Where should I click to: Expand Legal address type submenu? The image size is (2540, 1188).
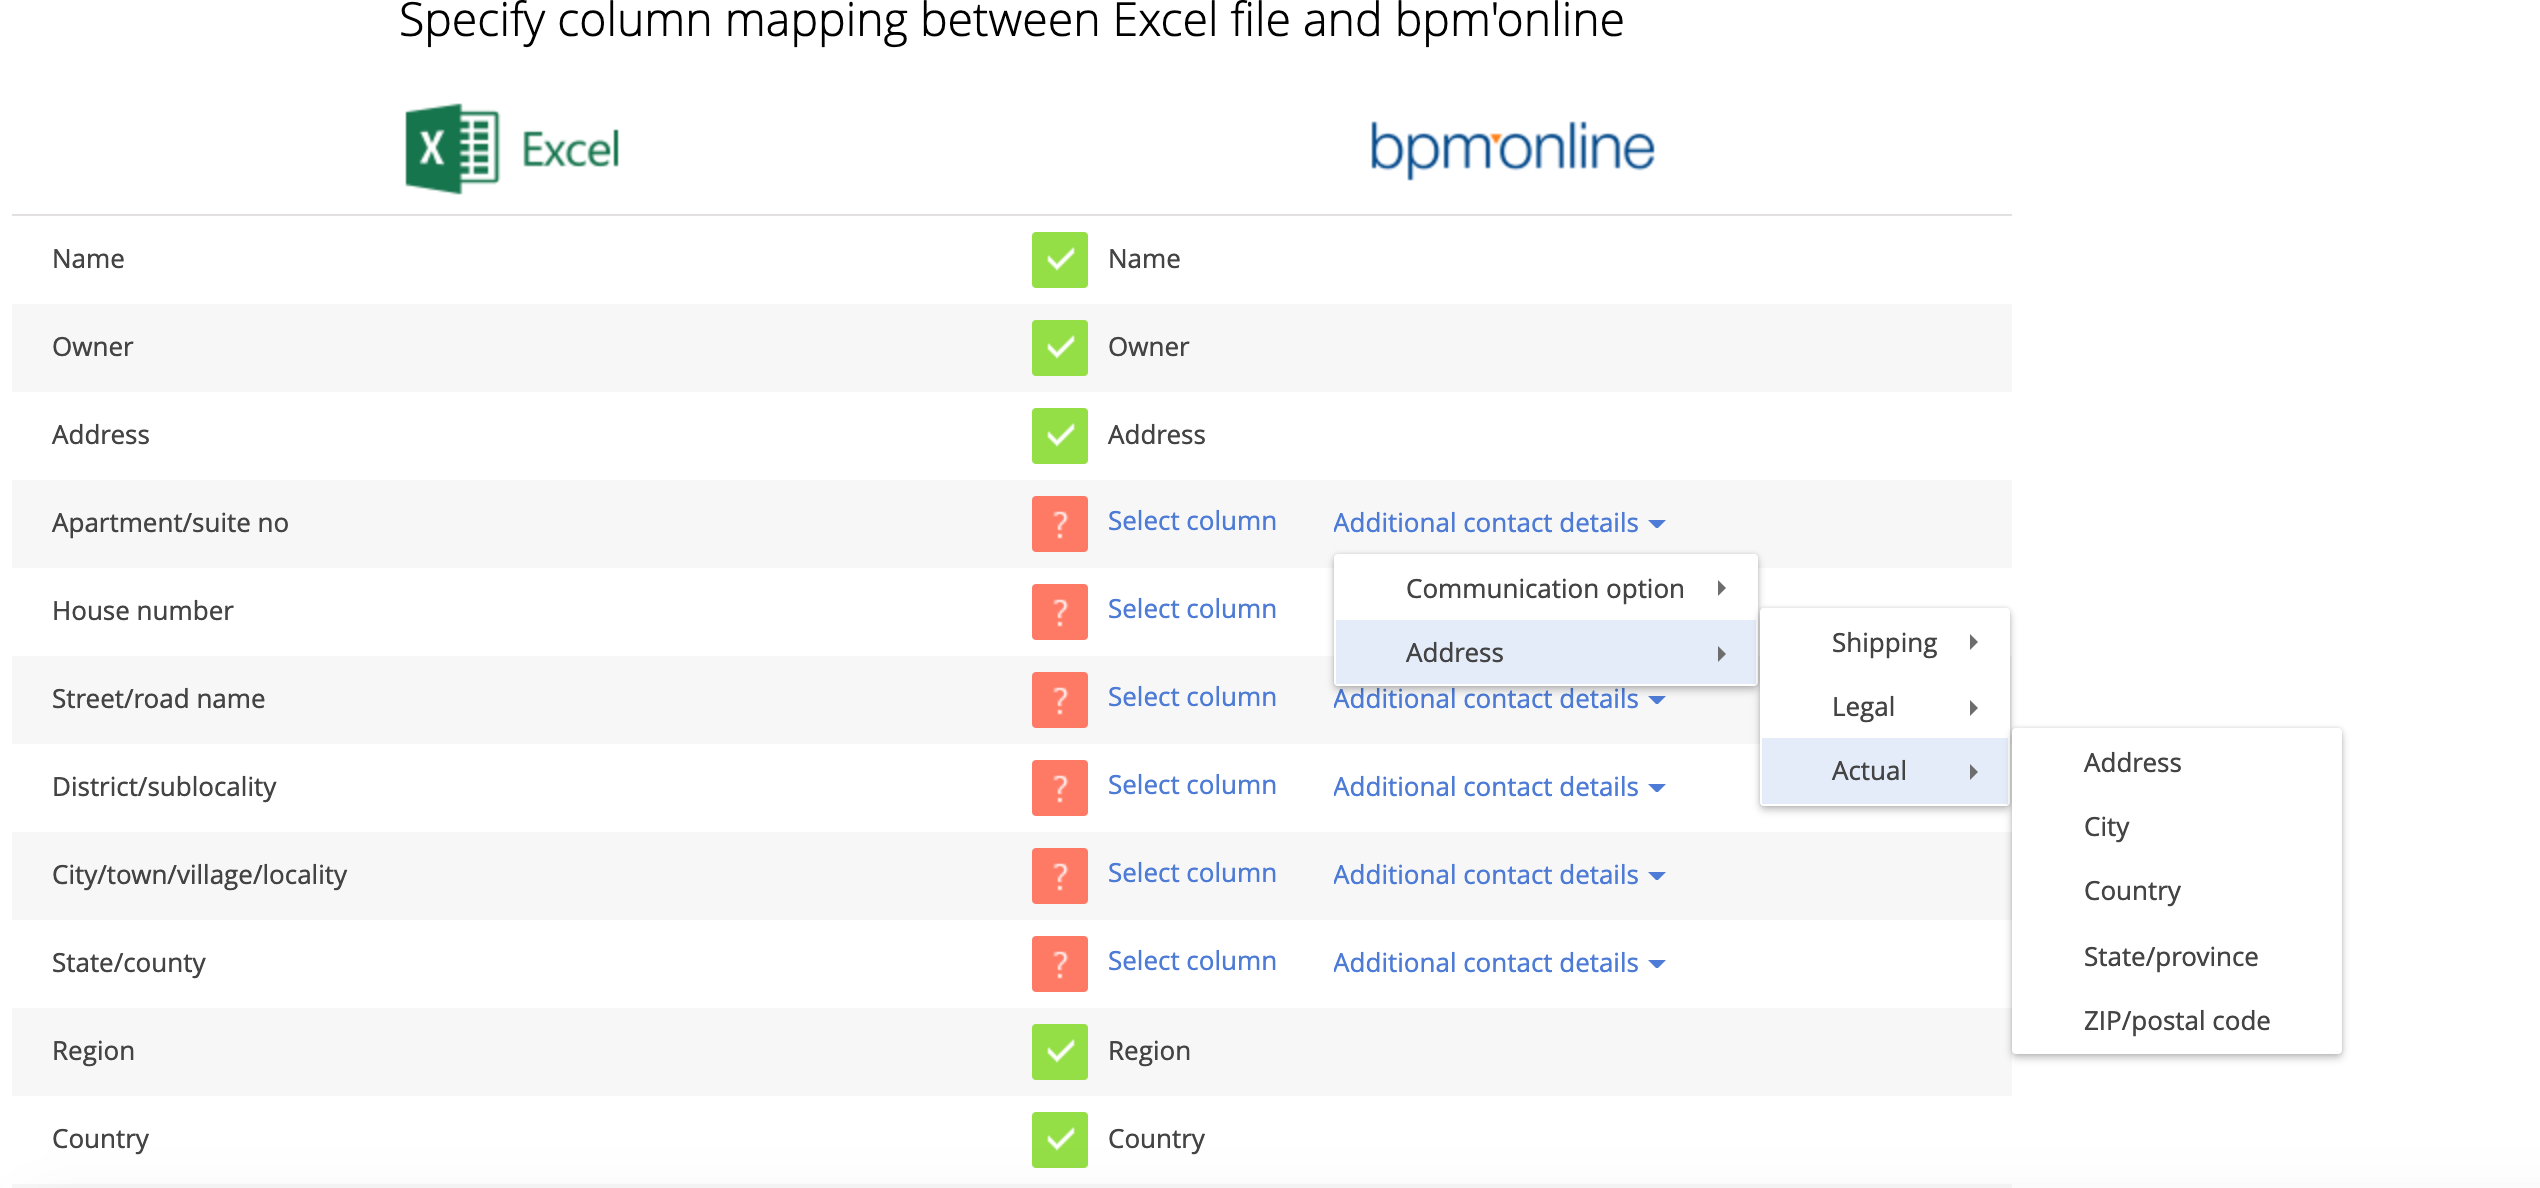click(1885, 707)
